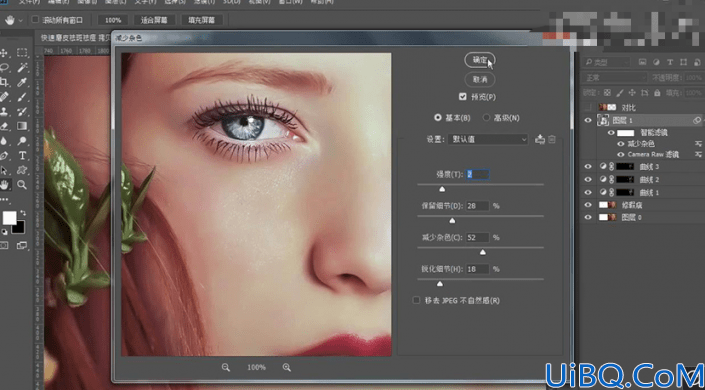705x390 pixels.
Task: Toggle the 预览(P) preview checkbox
Action: tap(463, 97)
